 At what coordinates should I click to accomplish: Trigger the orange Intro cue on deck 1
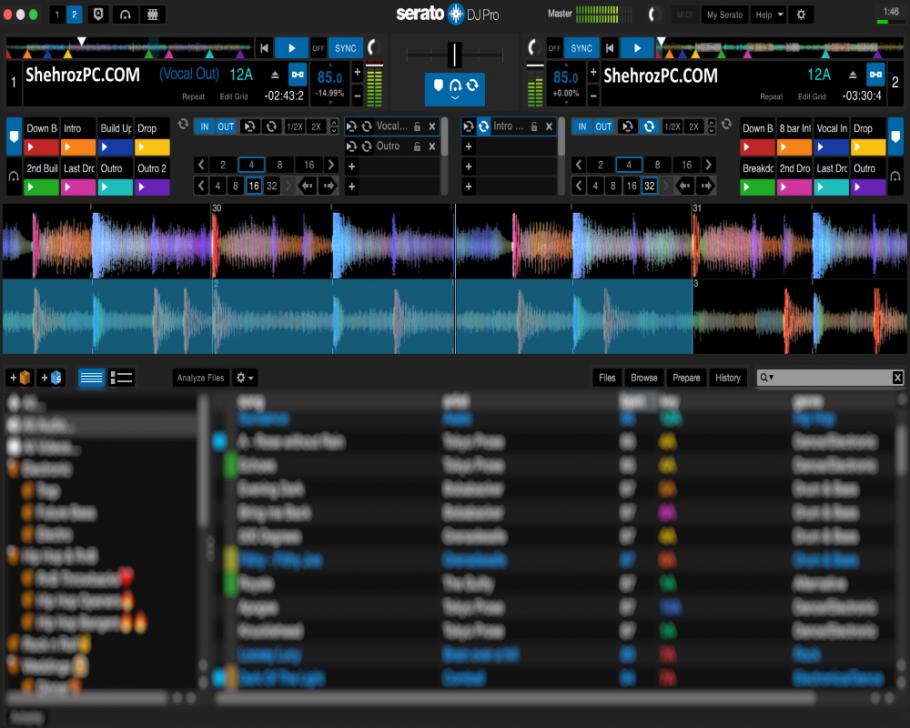pos(78,147)
